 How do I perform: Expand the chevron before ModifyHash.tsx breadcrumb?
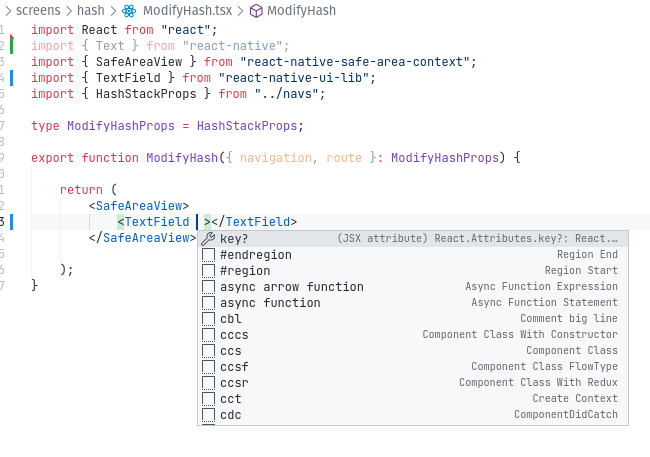pyautogui.click(x=113, y=11)
